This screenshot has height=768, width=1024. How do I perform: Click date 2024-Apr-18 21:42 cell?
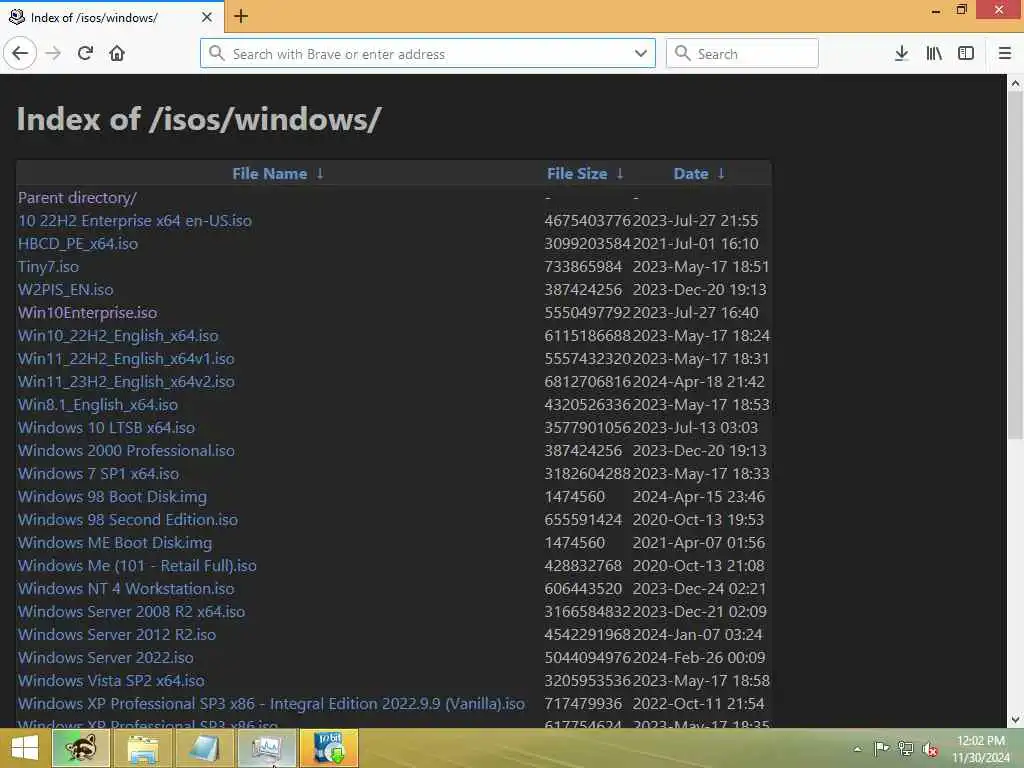(698, 381)
